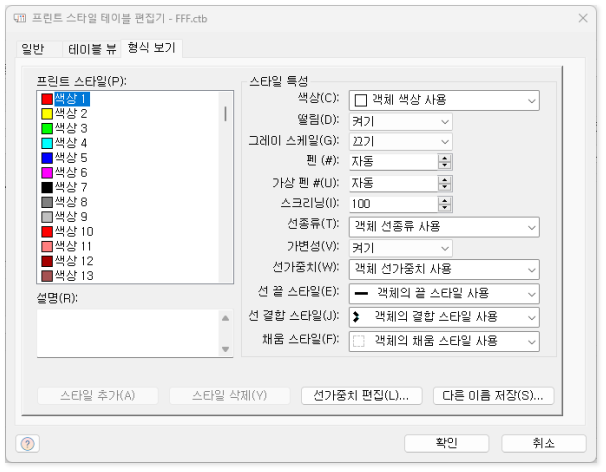Open the 그레이 스케일(G) dropdown
This screenshot has height=472, width=606.
pos(400,141)
